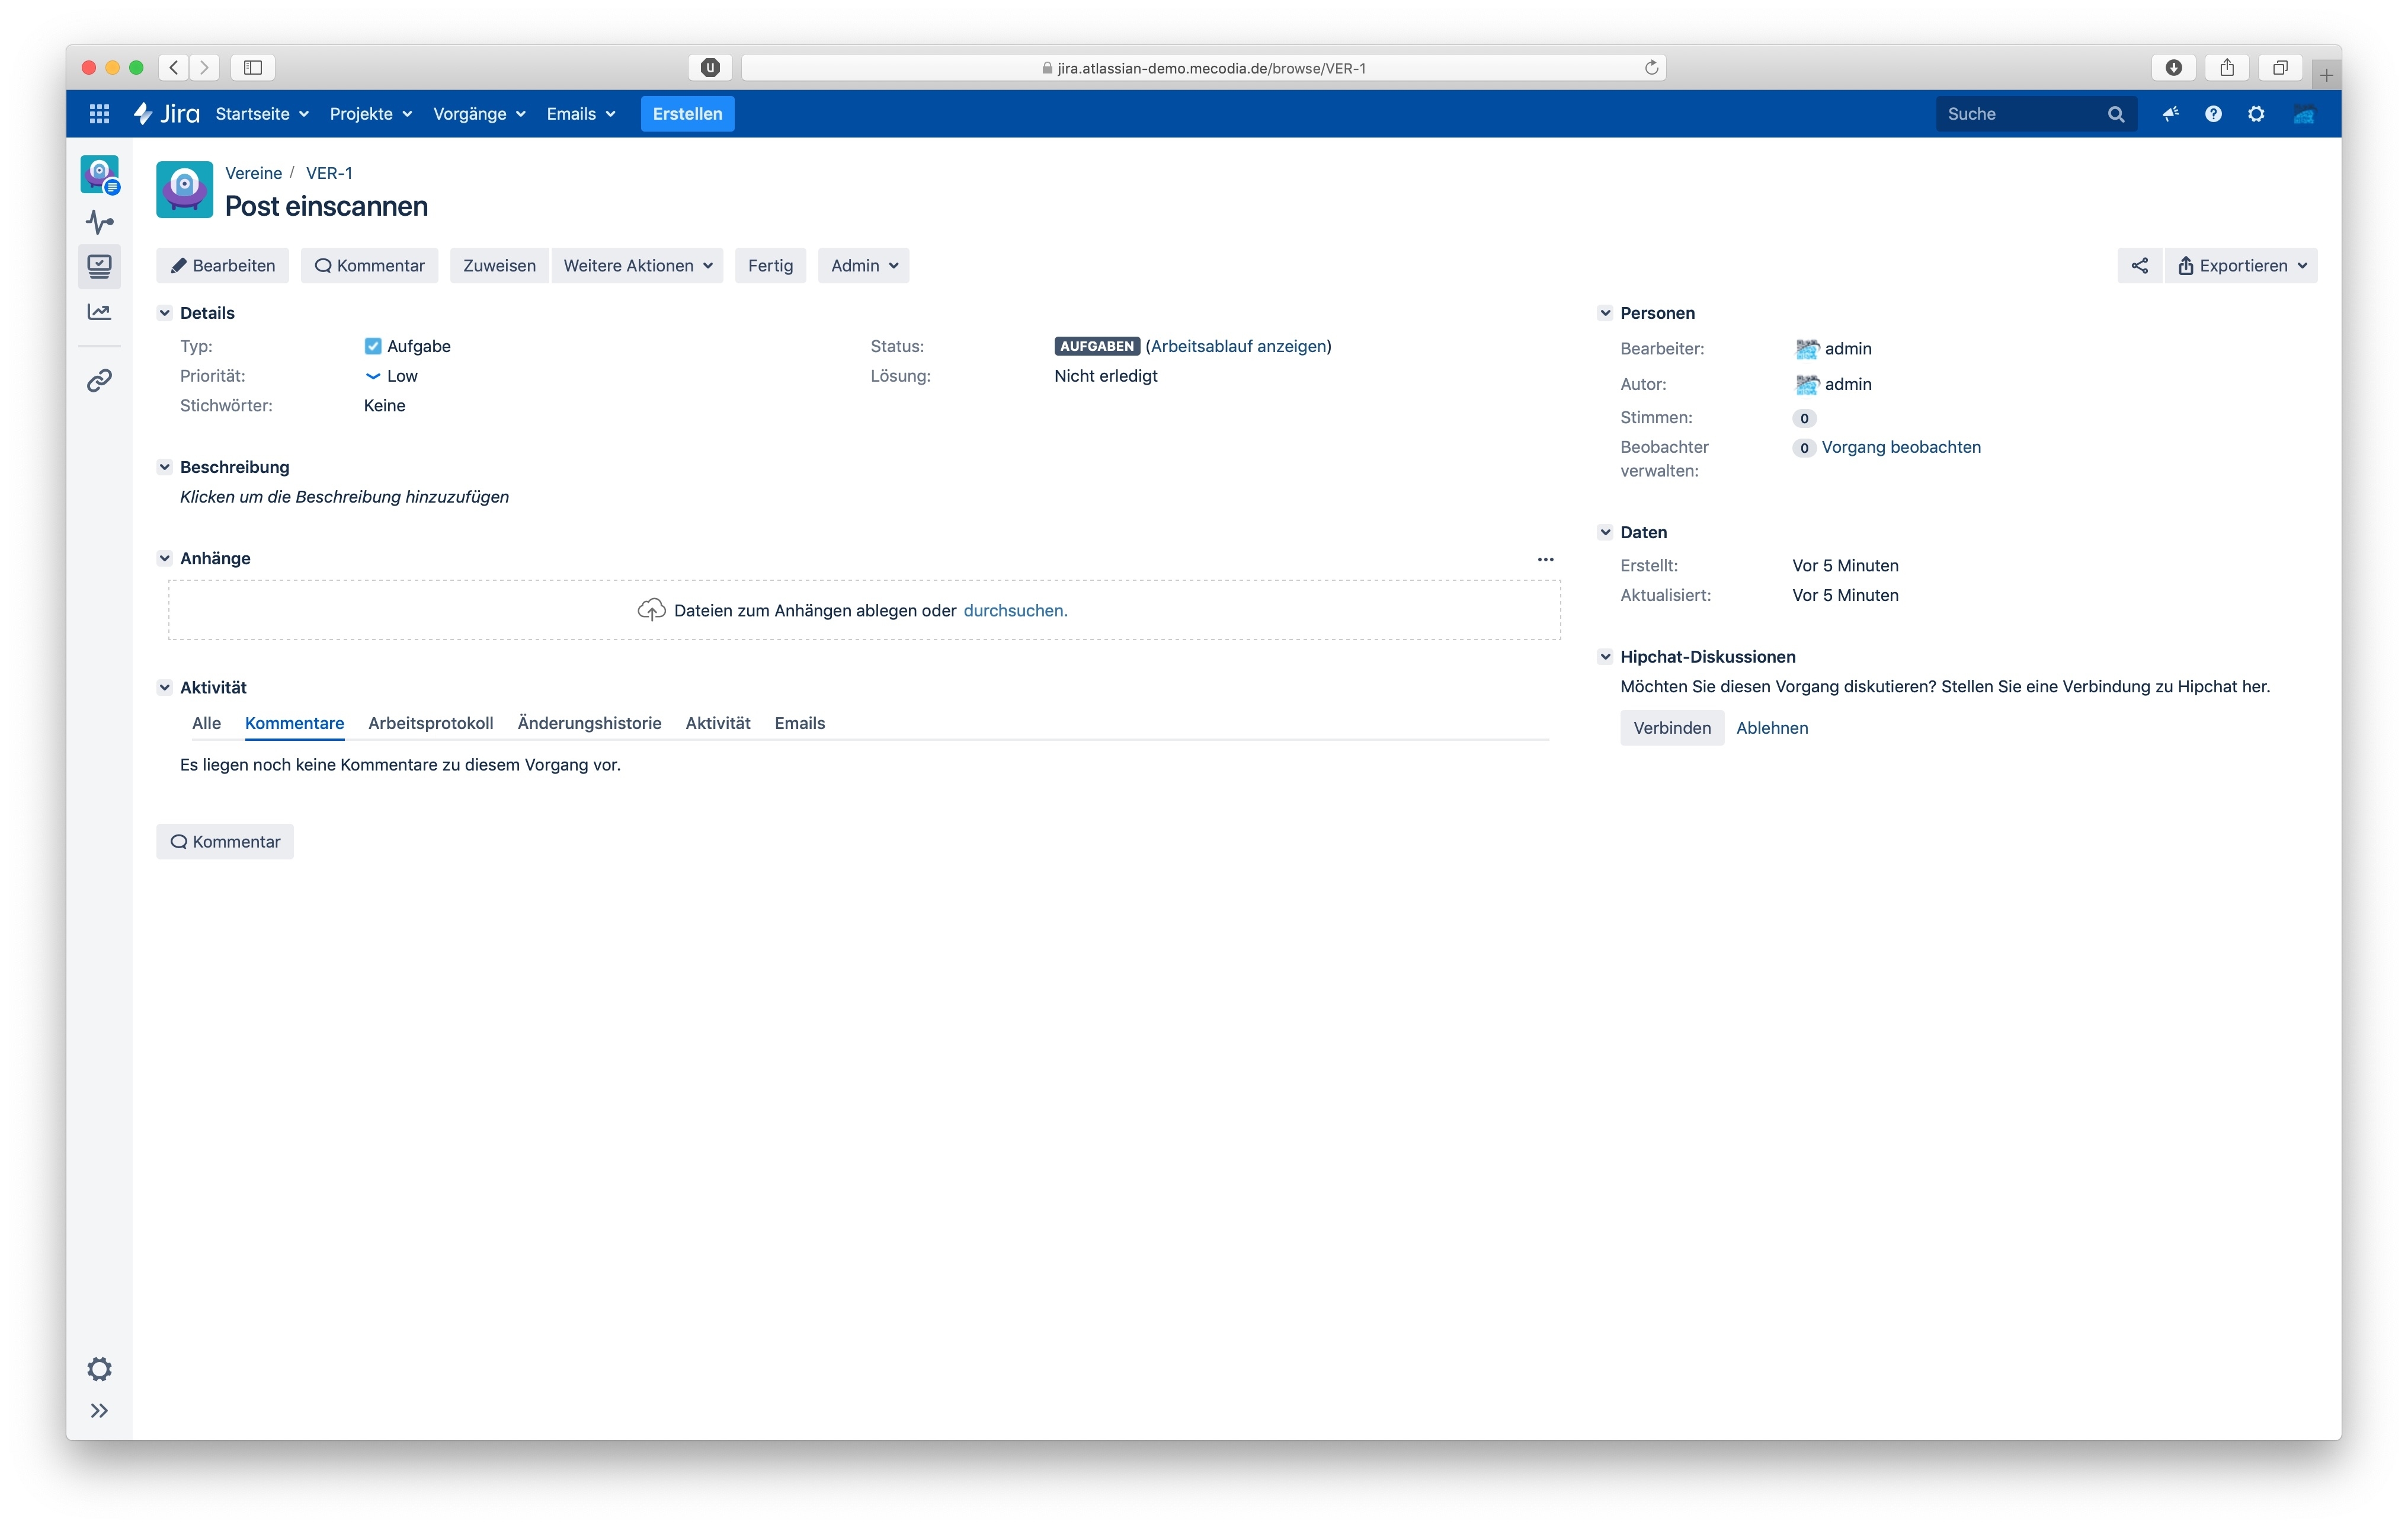This screenshot has height=1528, width=2408.
Task: Open the reports chart sidebar icon
Action: click(99, 312)
